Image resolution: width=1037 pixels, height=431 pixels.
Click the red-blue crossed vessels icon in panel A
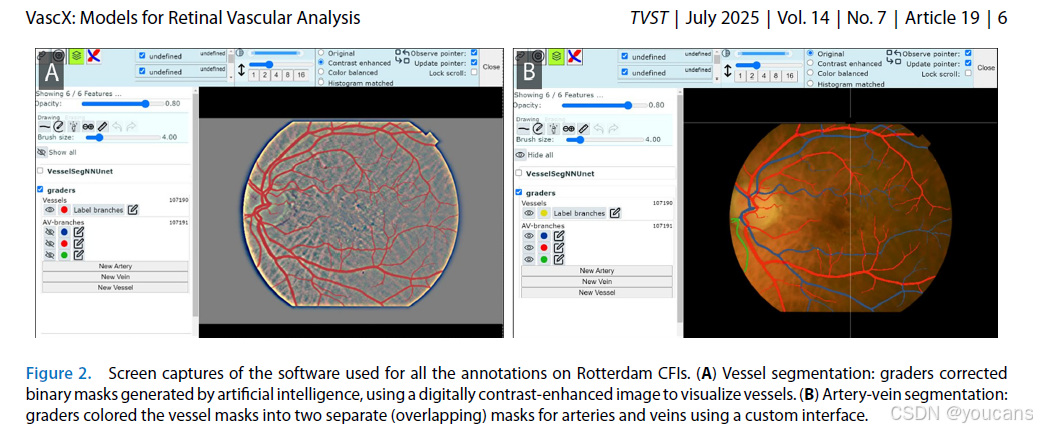pyautogui.click(x=94, y=56)
